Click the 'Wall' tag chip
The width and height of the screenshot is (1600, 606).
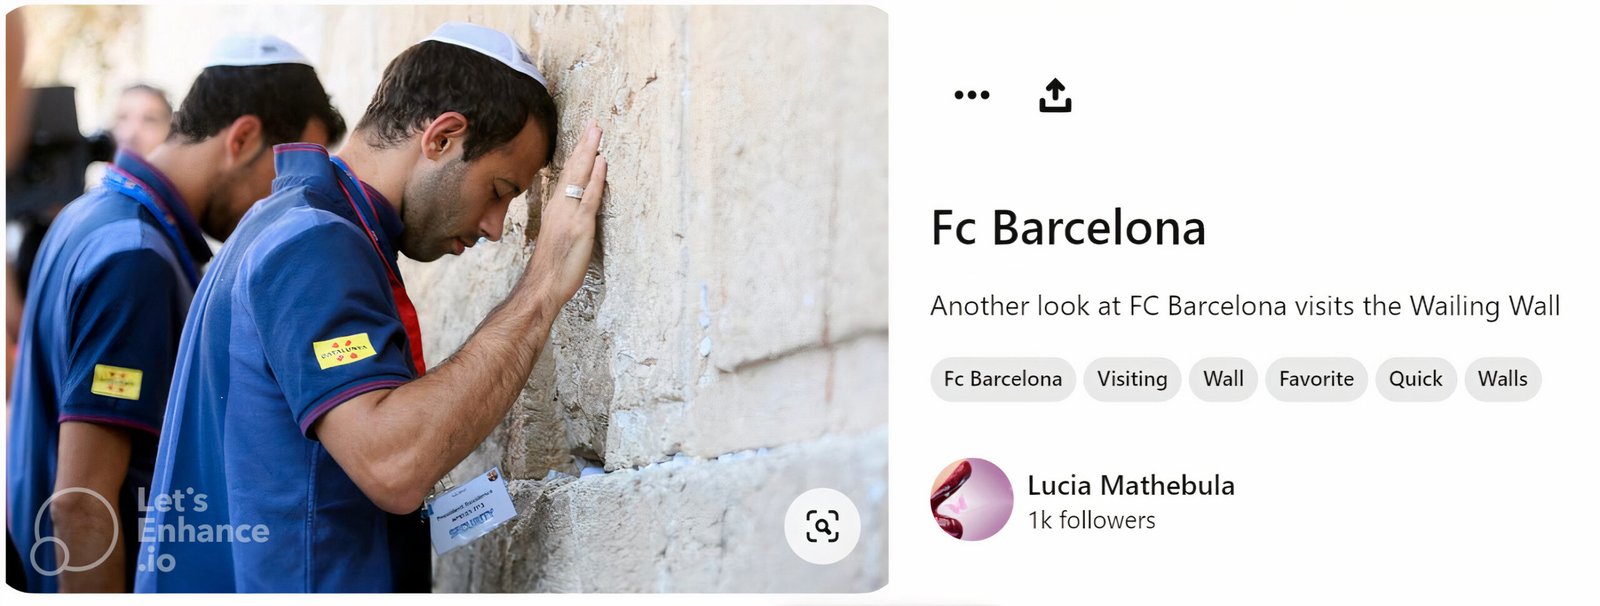[1223, 379]
